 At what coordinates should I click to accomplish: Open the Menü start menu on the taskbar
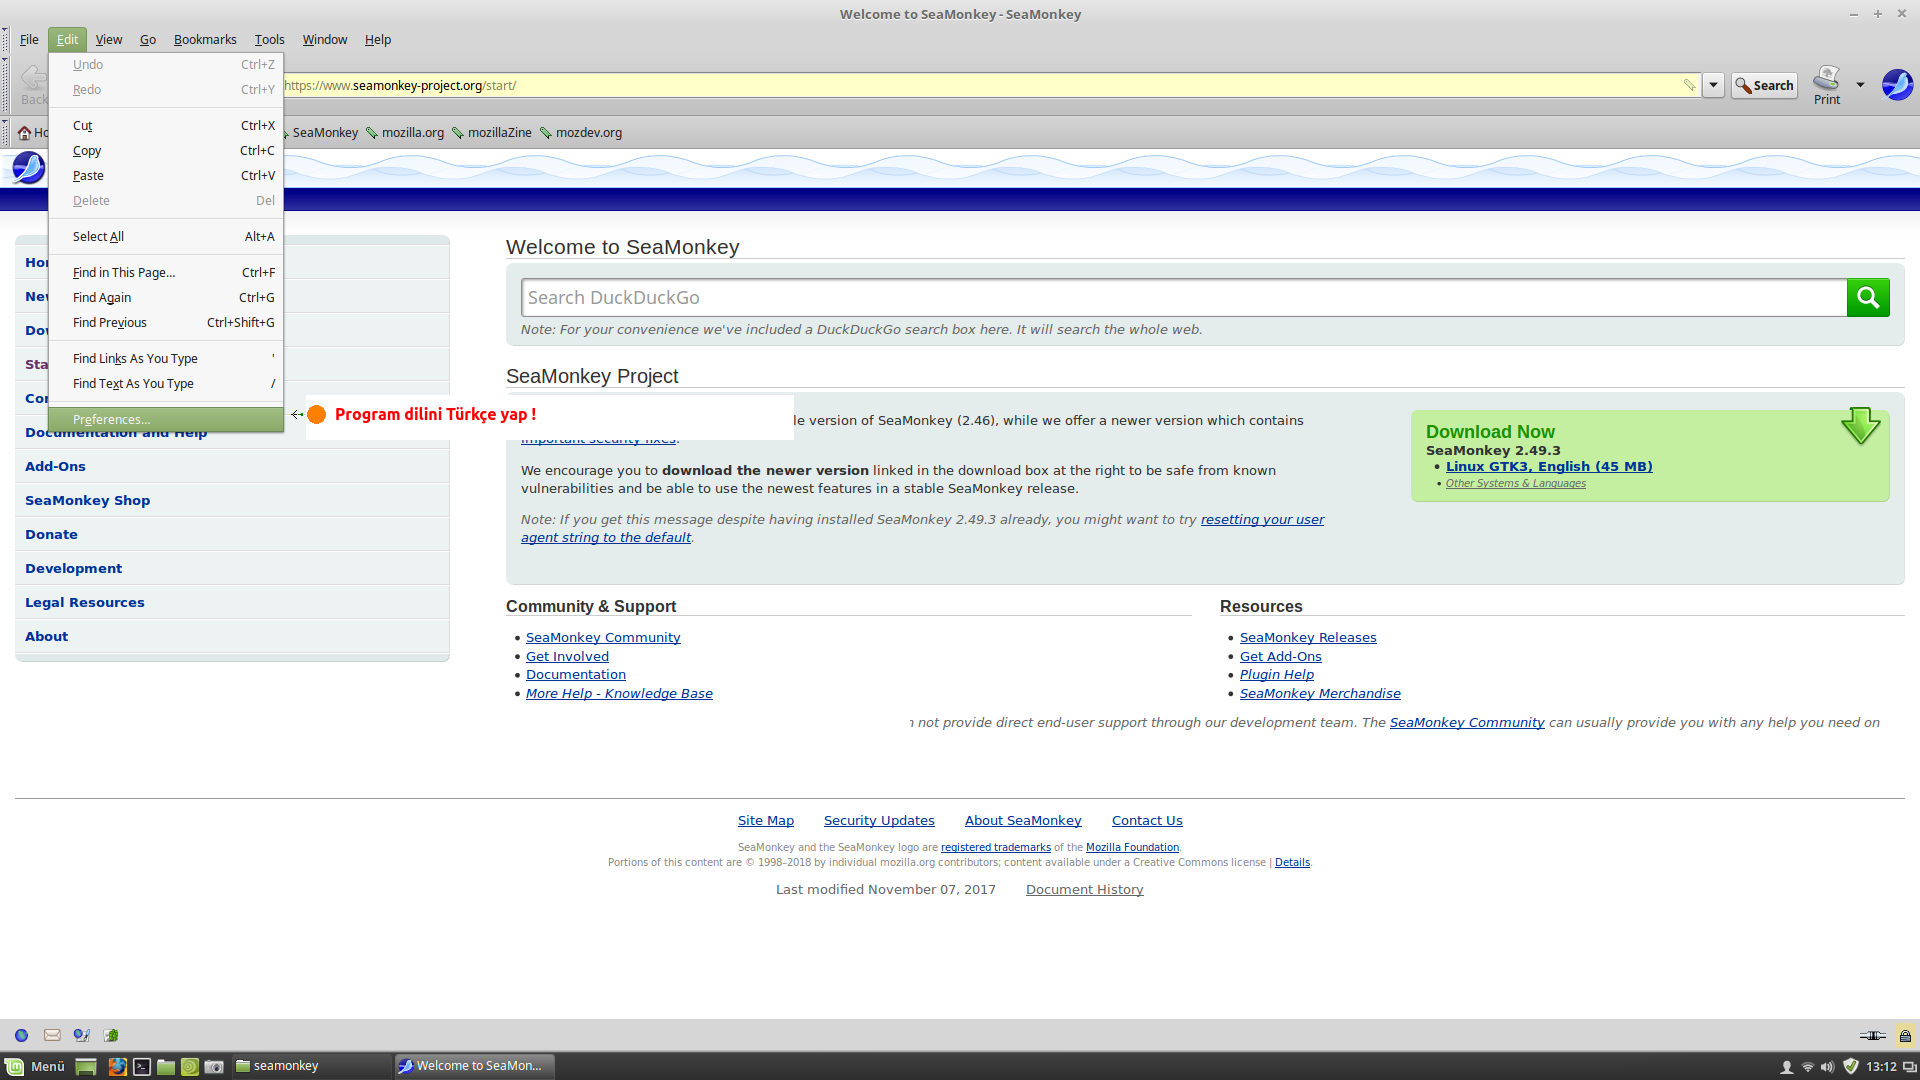(36, 1066)
